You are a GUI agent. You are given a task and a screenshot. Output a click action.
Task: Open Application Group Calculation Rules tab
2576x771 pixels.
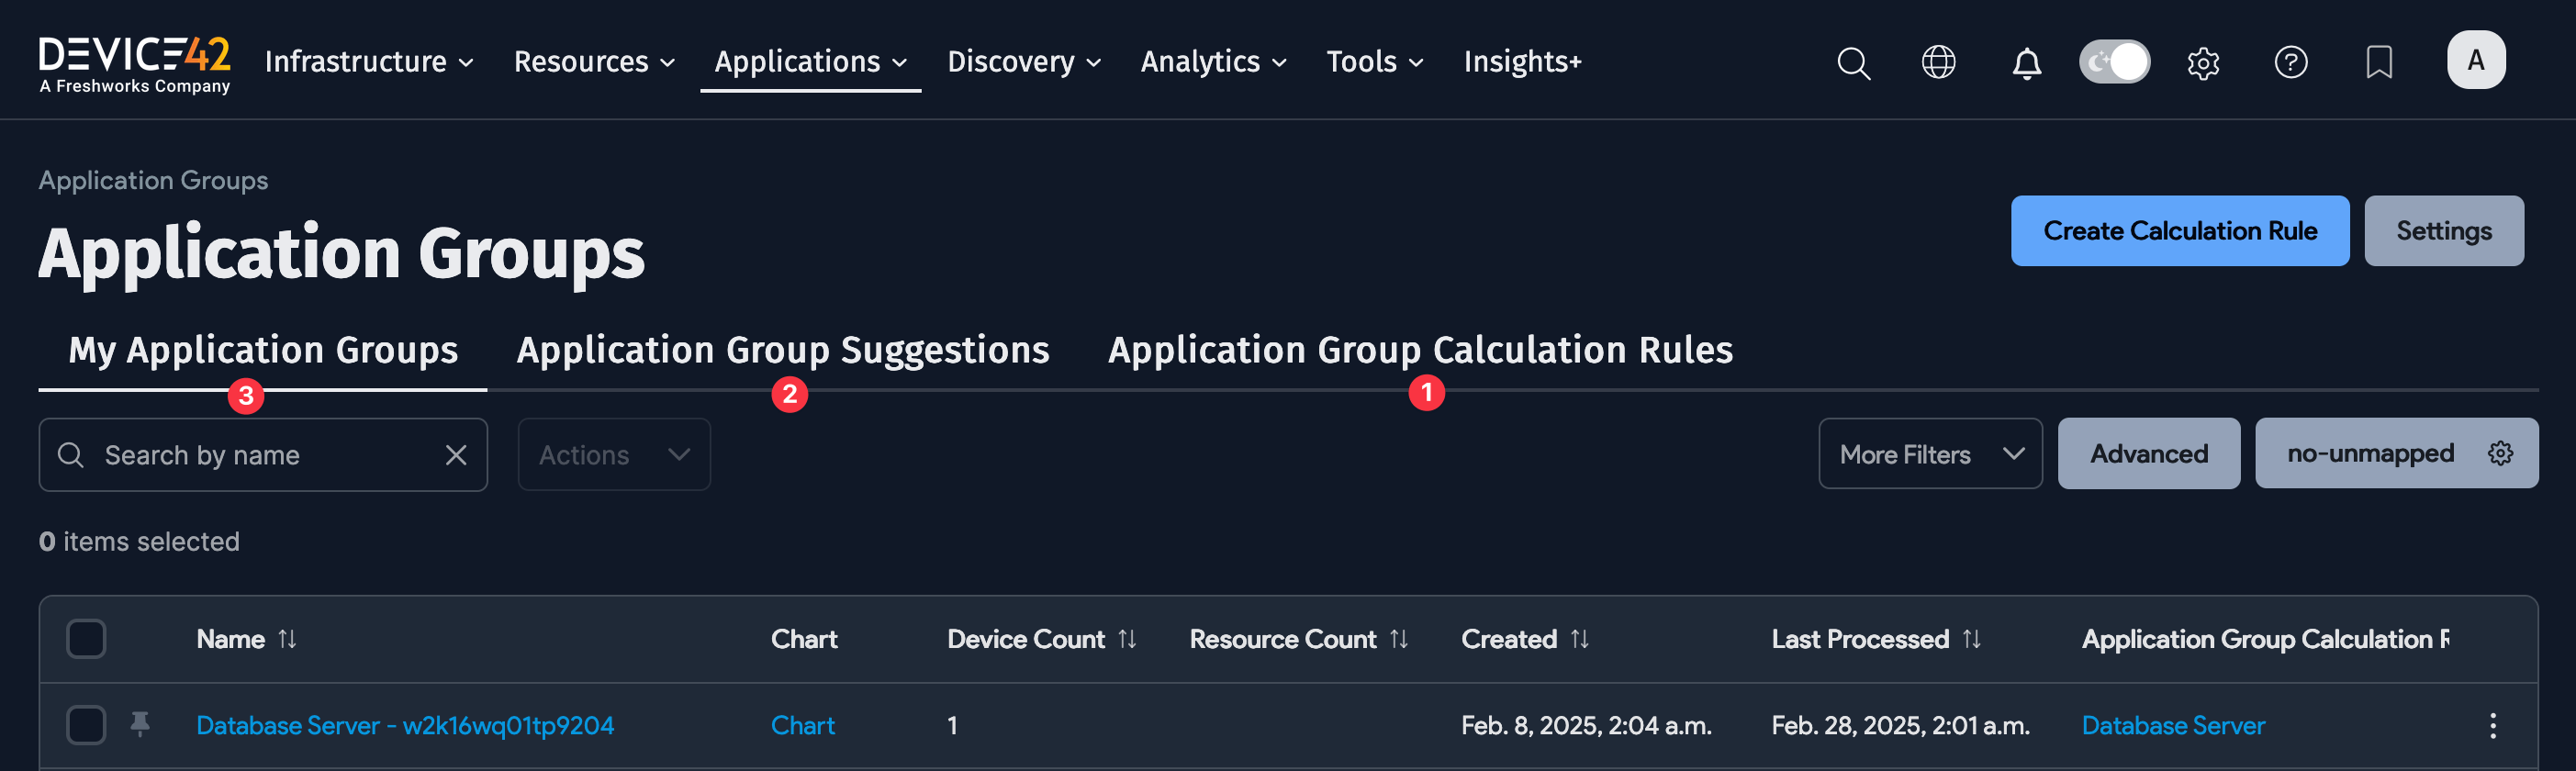point(1419,350)
